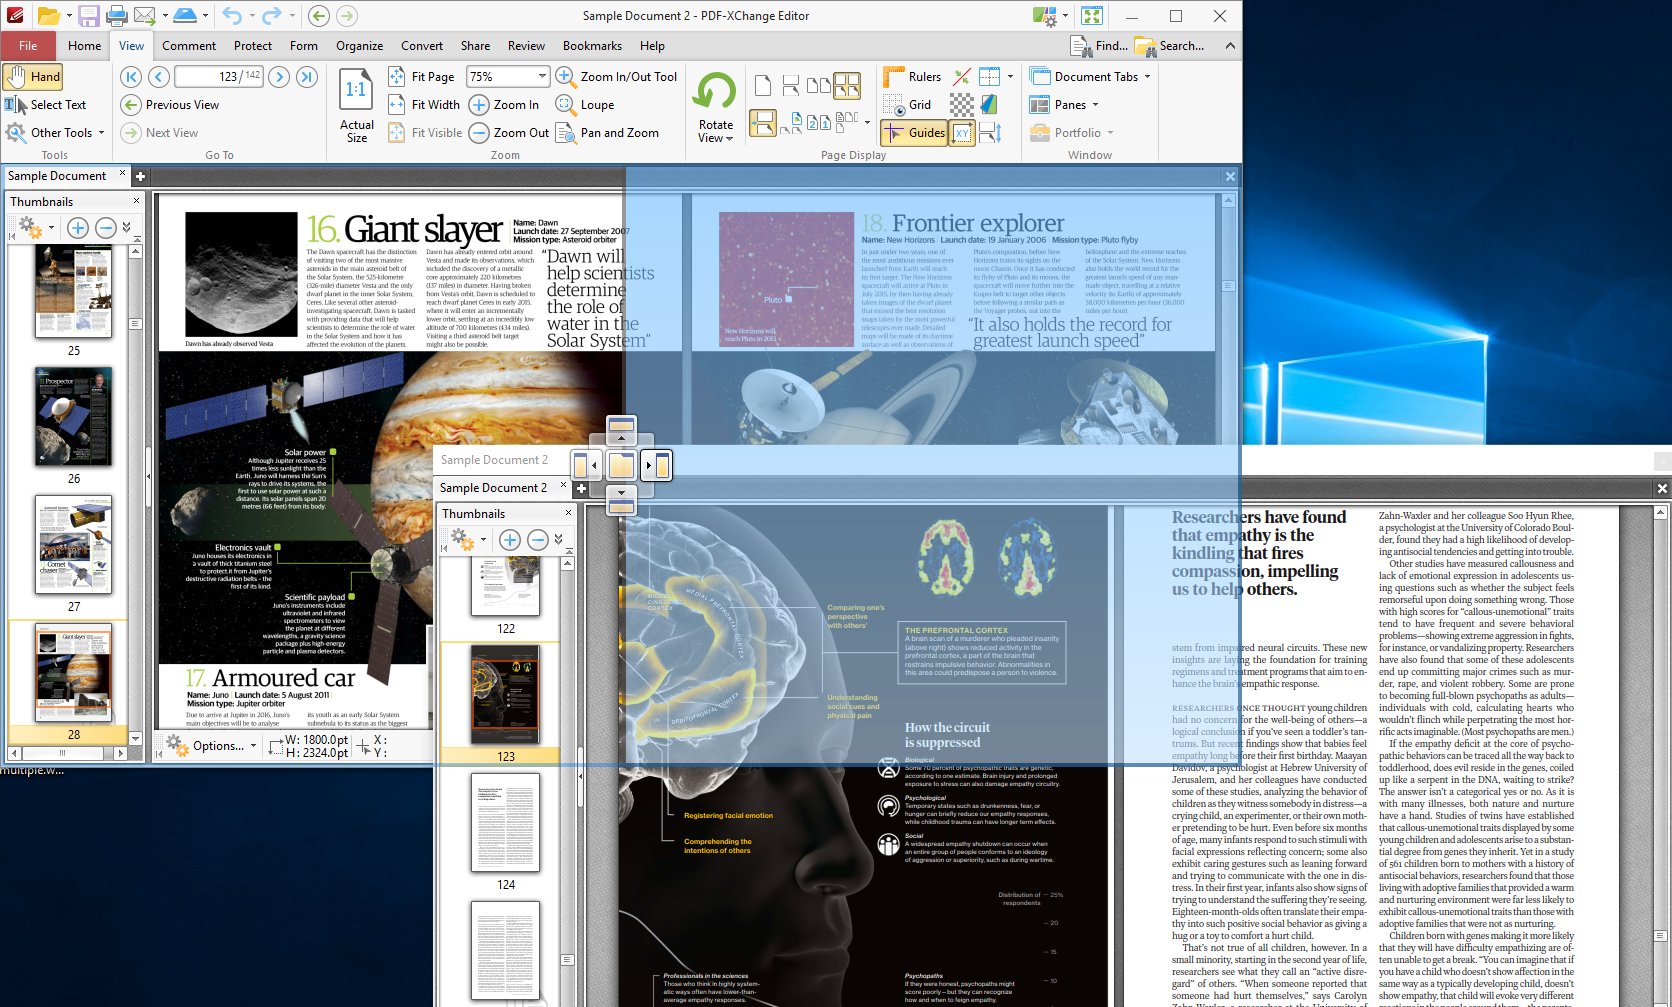This screenshot has width=1672, height=1007.
Task: Enlarge thumbnails in the left Thumbnails pane
Action: pos(77,228)
